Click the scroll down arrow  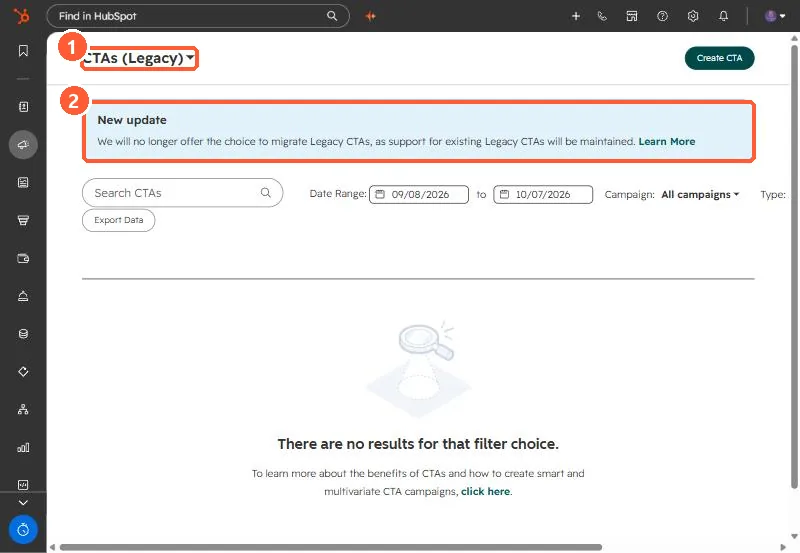(794, 536)
